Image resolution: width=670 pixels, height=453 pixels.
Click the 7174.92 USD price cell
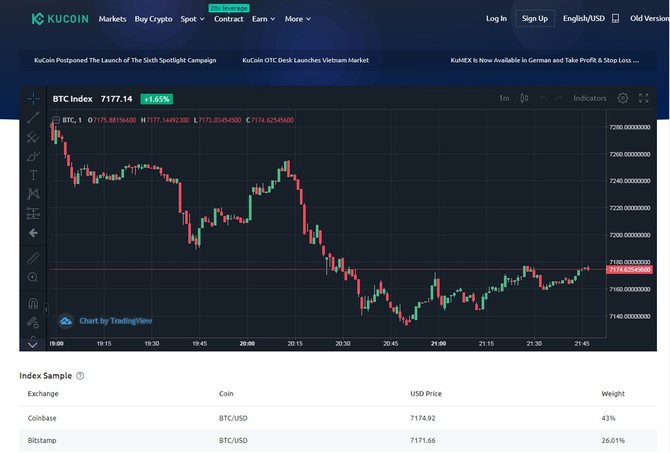click(423, 418)
